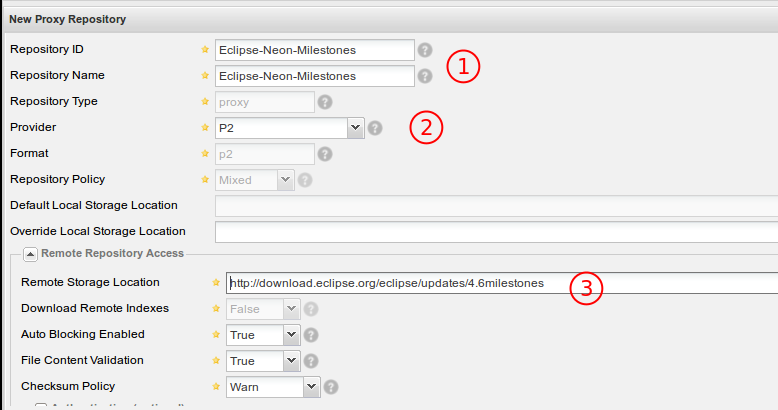The width and height of the screenshot is (778, 410).
Task: Click into the Repository ID text field
Action: (315, 50)
